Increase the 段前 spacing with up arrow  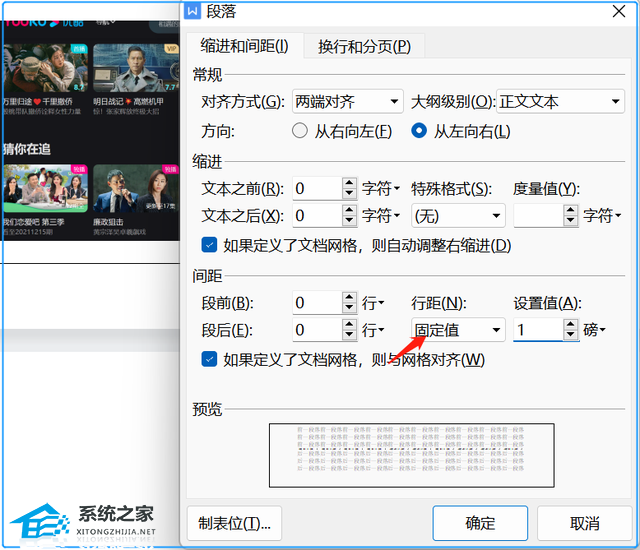(349, 297)
